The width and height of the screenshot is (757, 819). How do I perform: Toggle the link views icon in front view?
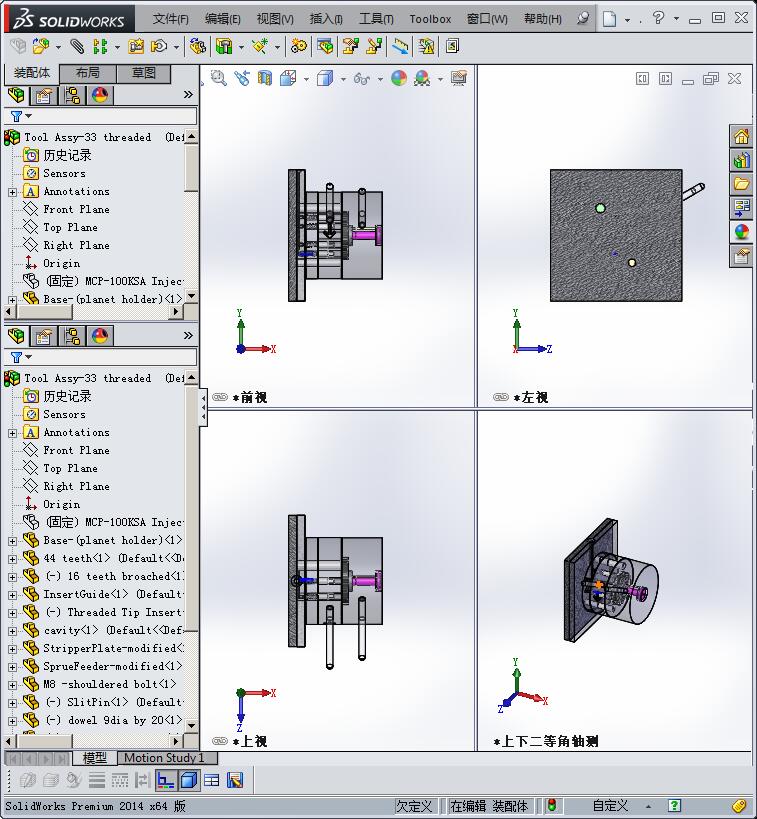click(220, 397)
